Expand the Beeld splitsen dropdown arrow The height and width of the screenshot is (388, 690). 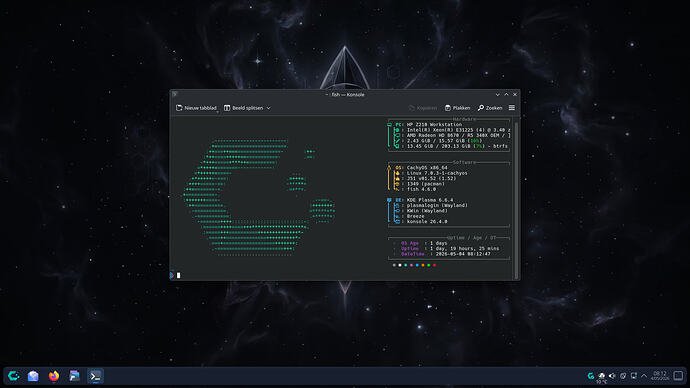[268, 108]
